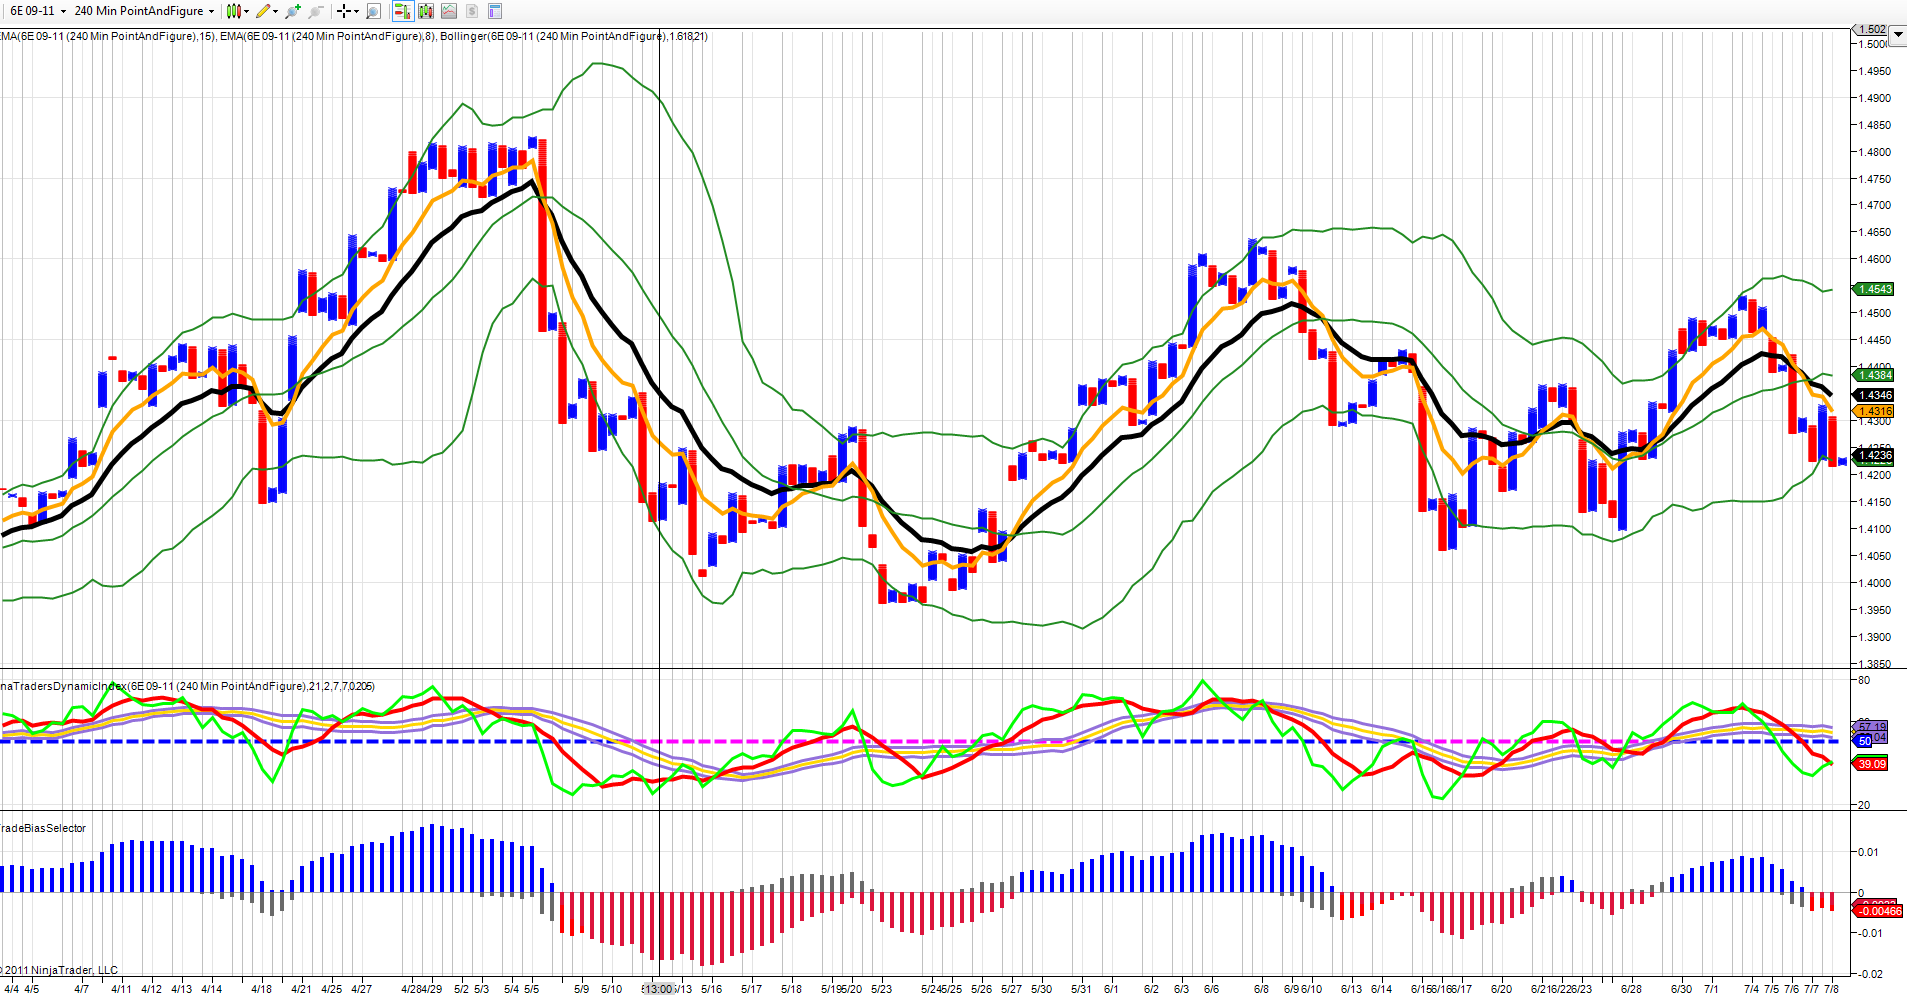1907x999 pixels.
Task: Open the Indicators line-chart icon
Action: pos(449,11)
